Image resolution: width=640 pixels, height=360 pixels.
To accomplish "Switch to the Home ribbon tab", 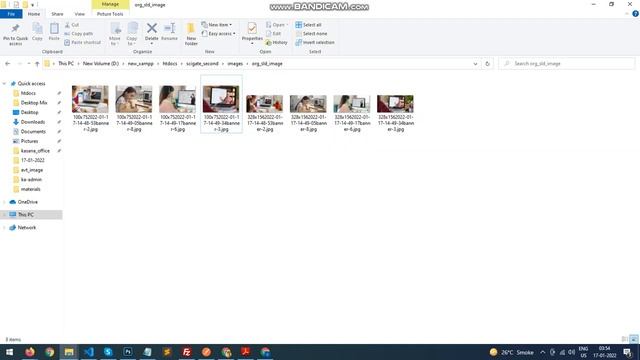I will click(x=34, y=14).
